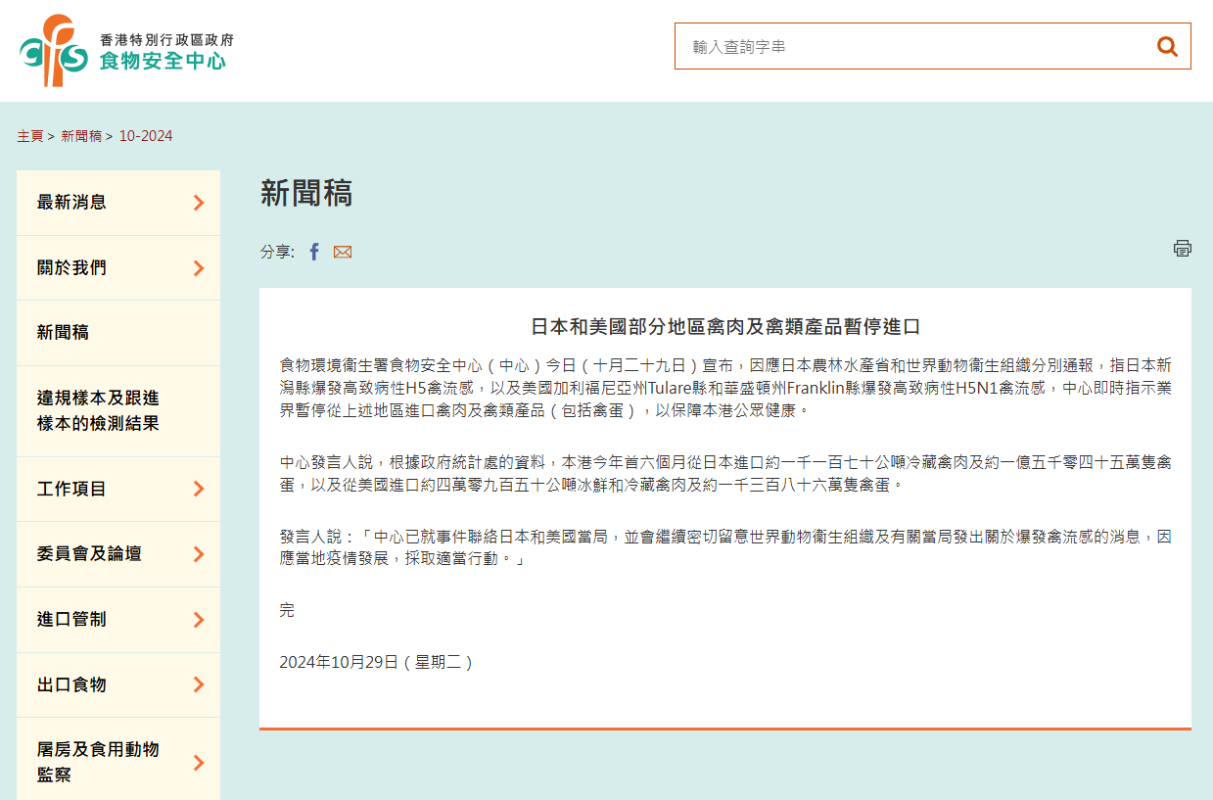The height and width of the screenshot is (800, 1213).
Task: Click the magnifier search icon
Action: [x=1166, y=46]
